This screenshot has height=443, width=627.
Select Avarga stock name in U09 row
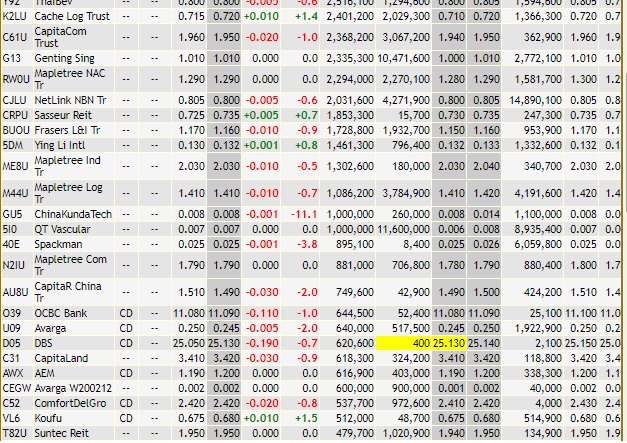[50, 329]
